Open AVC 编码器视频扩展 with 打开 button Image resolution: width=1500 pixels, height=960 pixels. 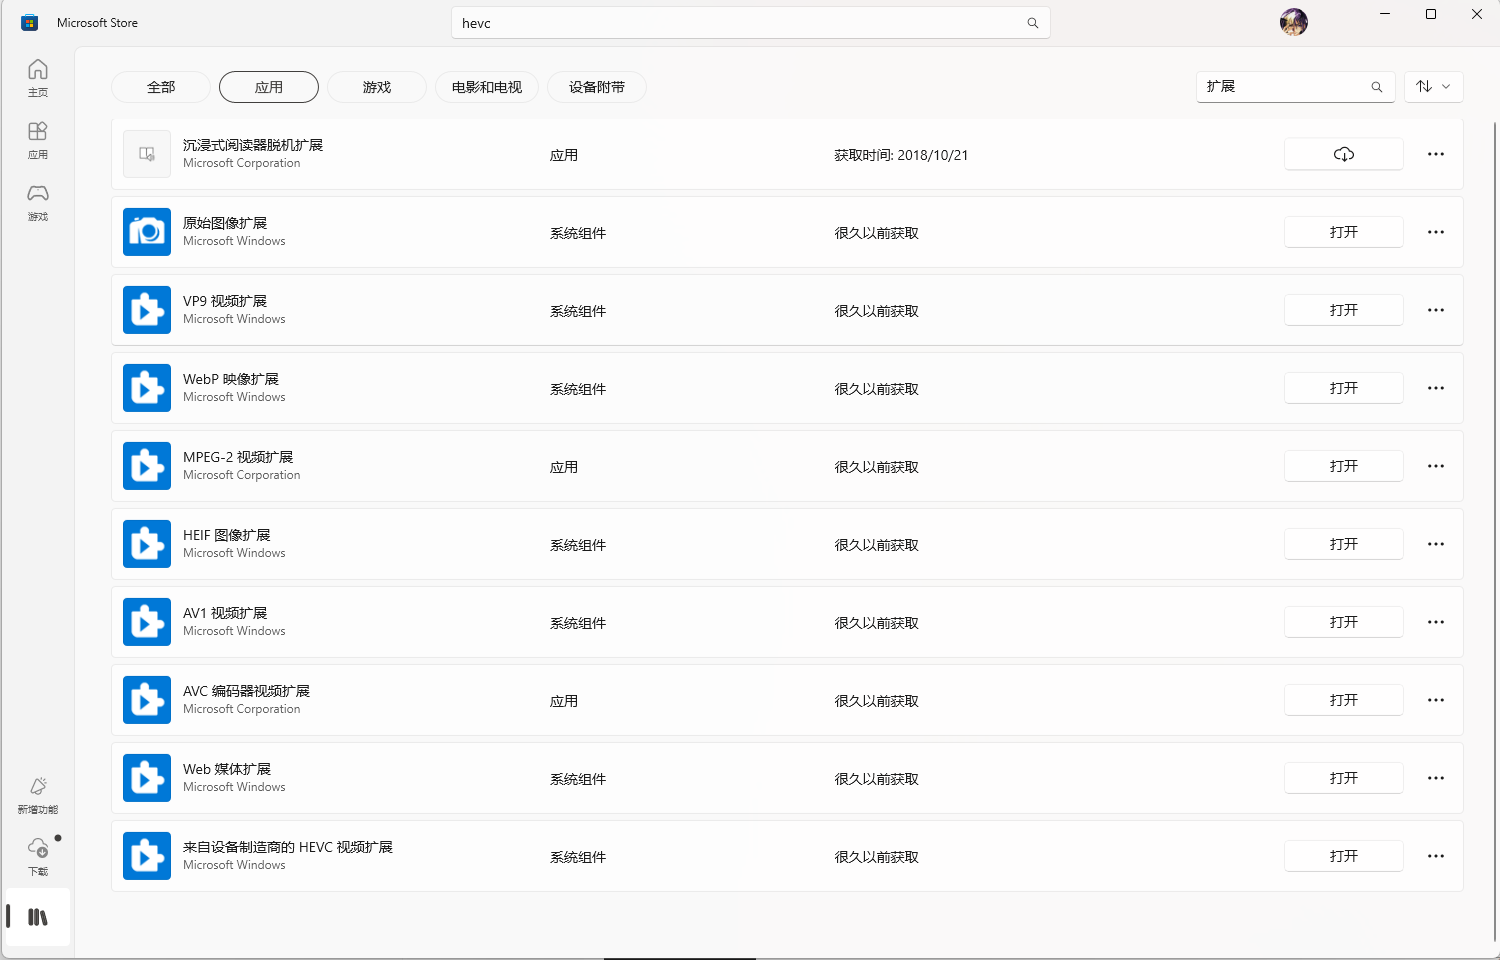point(1344,700)
